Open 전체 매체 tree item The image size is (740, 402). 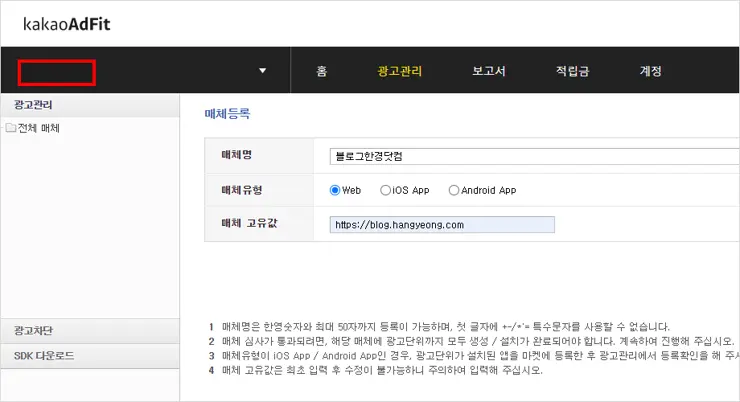point(38,128)
